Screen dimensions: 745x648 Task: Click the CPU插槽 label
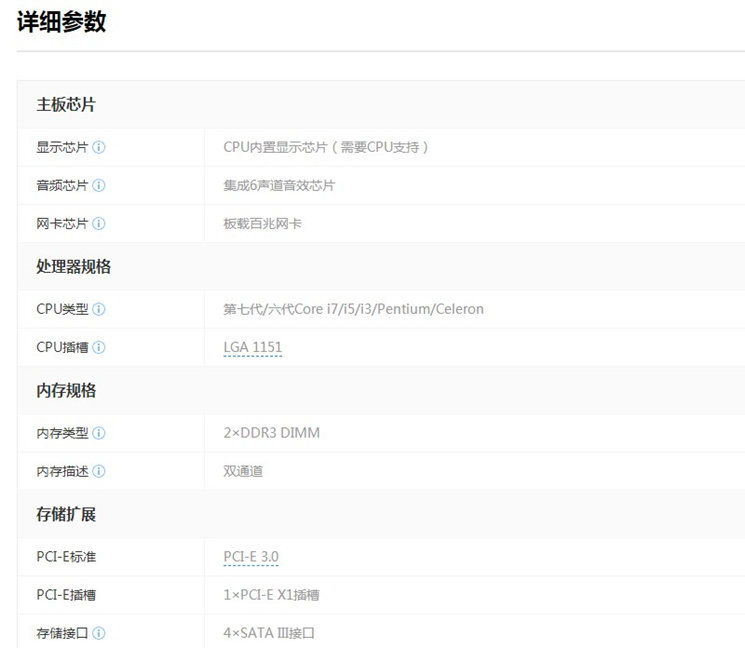[x=62, y=347]
